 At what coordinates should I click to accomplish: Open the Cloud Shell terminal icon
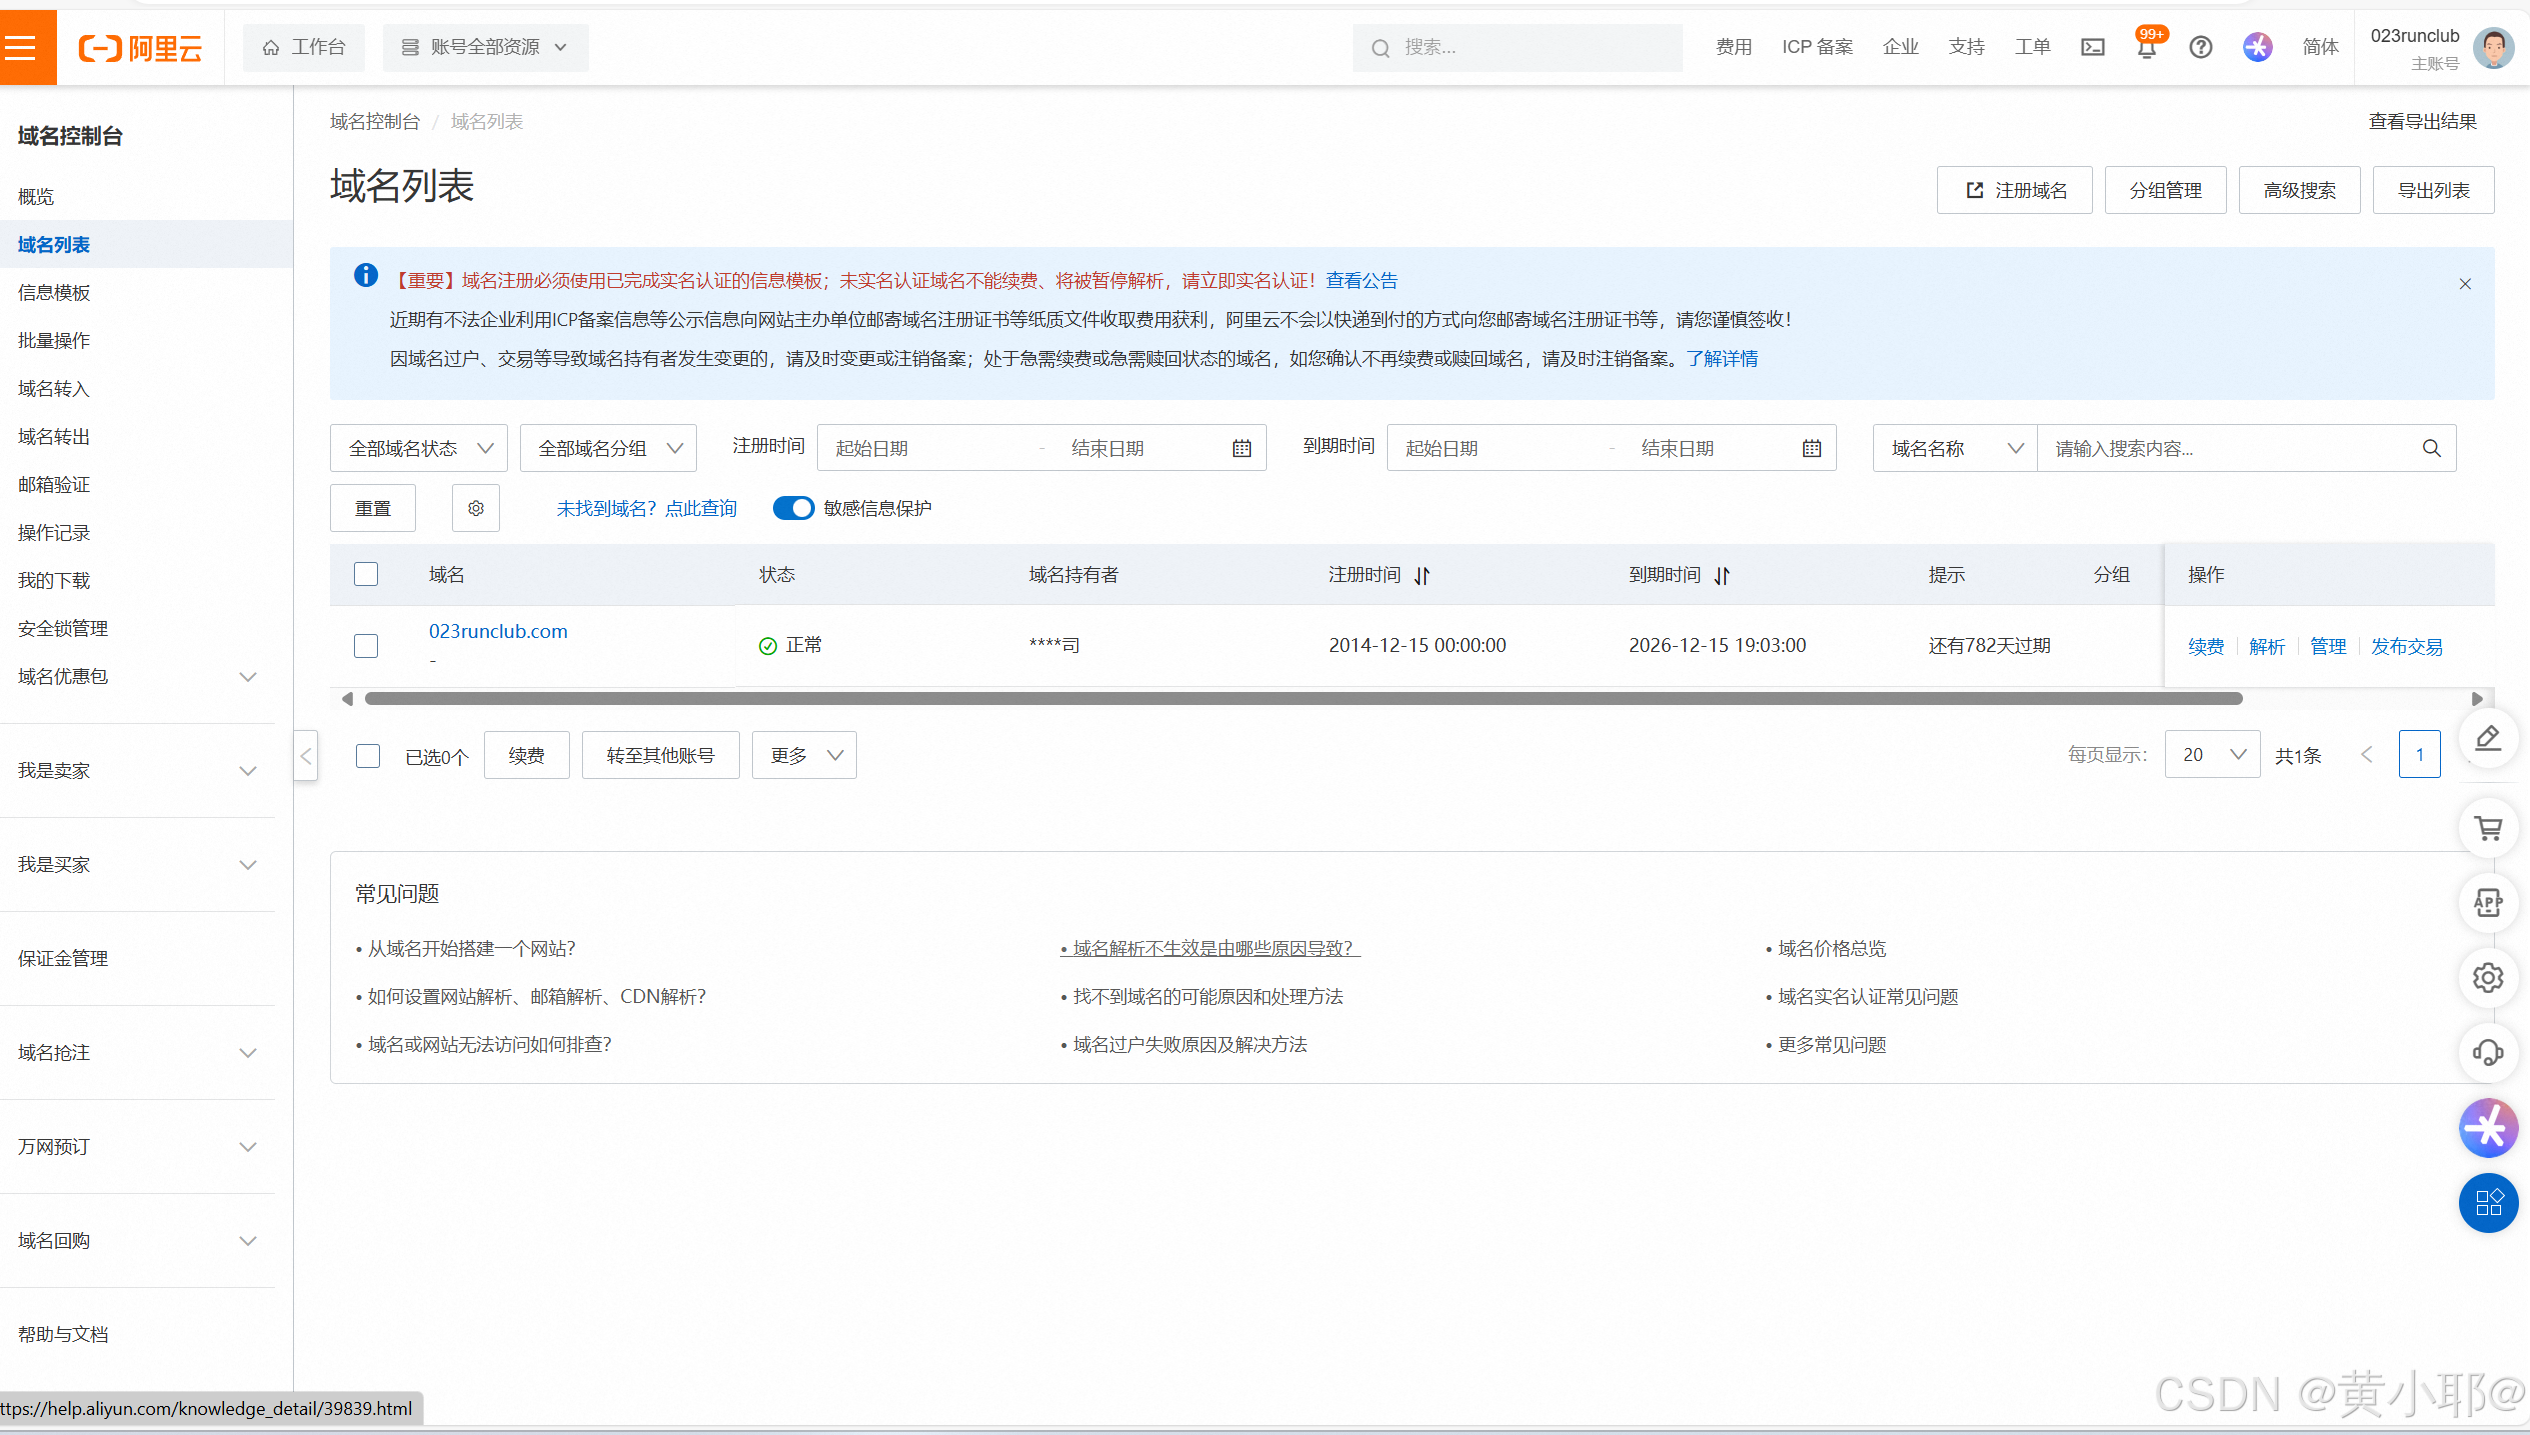2092,47
